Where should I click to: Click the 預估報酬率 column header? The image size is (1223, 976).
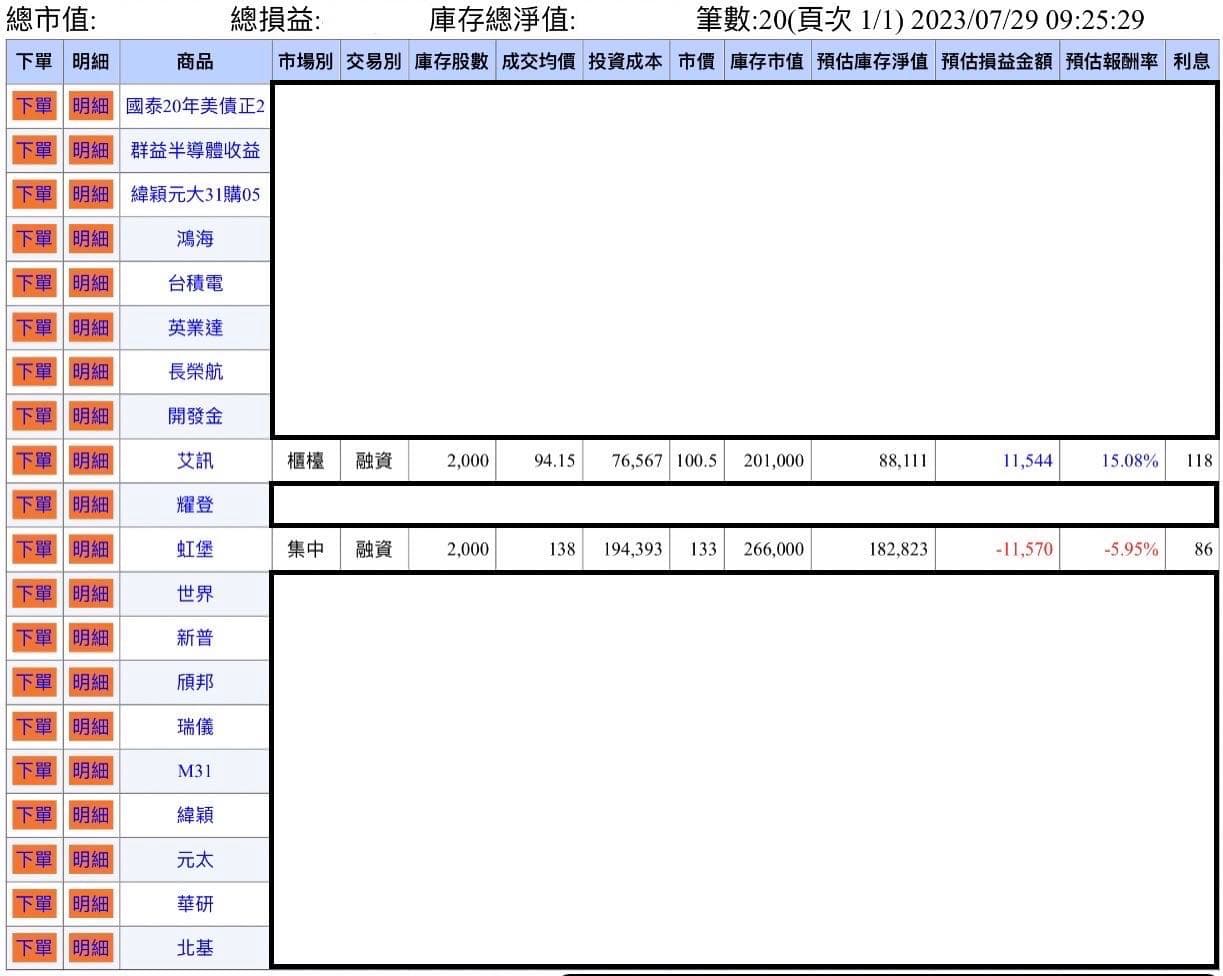1111,62
